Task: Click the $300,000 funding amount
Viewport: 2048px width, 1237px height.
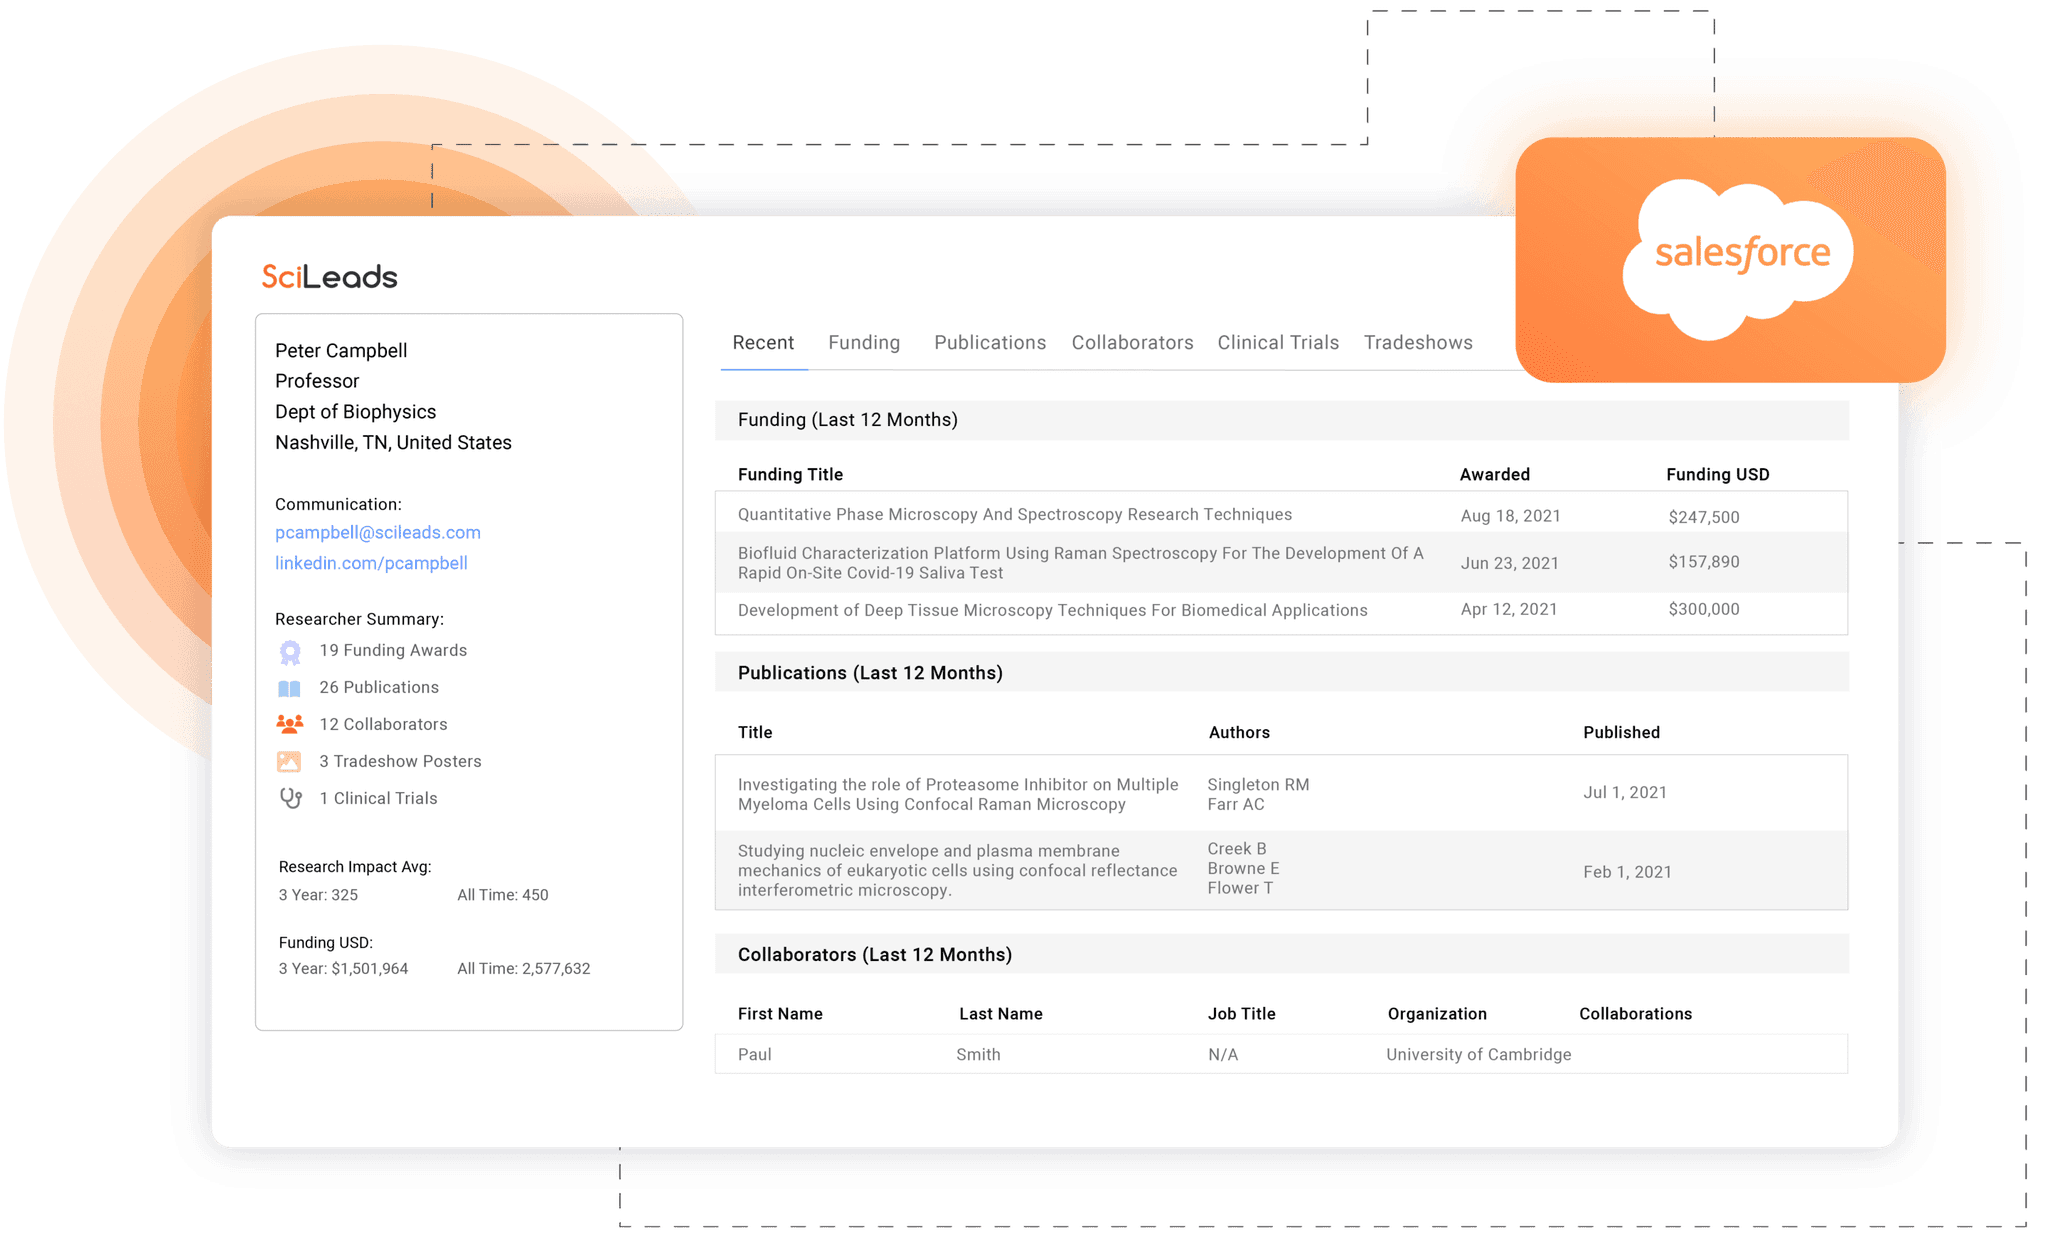Action: click(1704, 609)
